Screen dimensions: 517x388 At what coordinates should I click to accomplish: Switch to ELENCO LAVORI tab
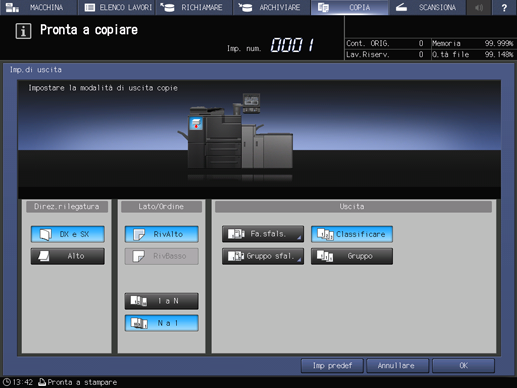(117, 7)
